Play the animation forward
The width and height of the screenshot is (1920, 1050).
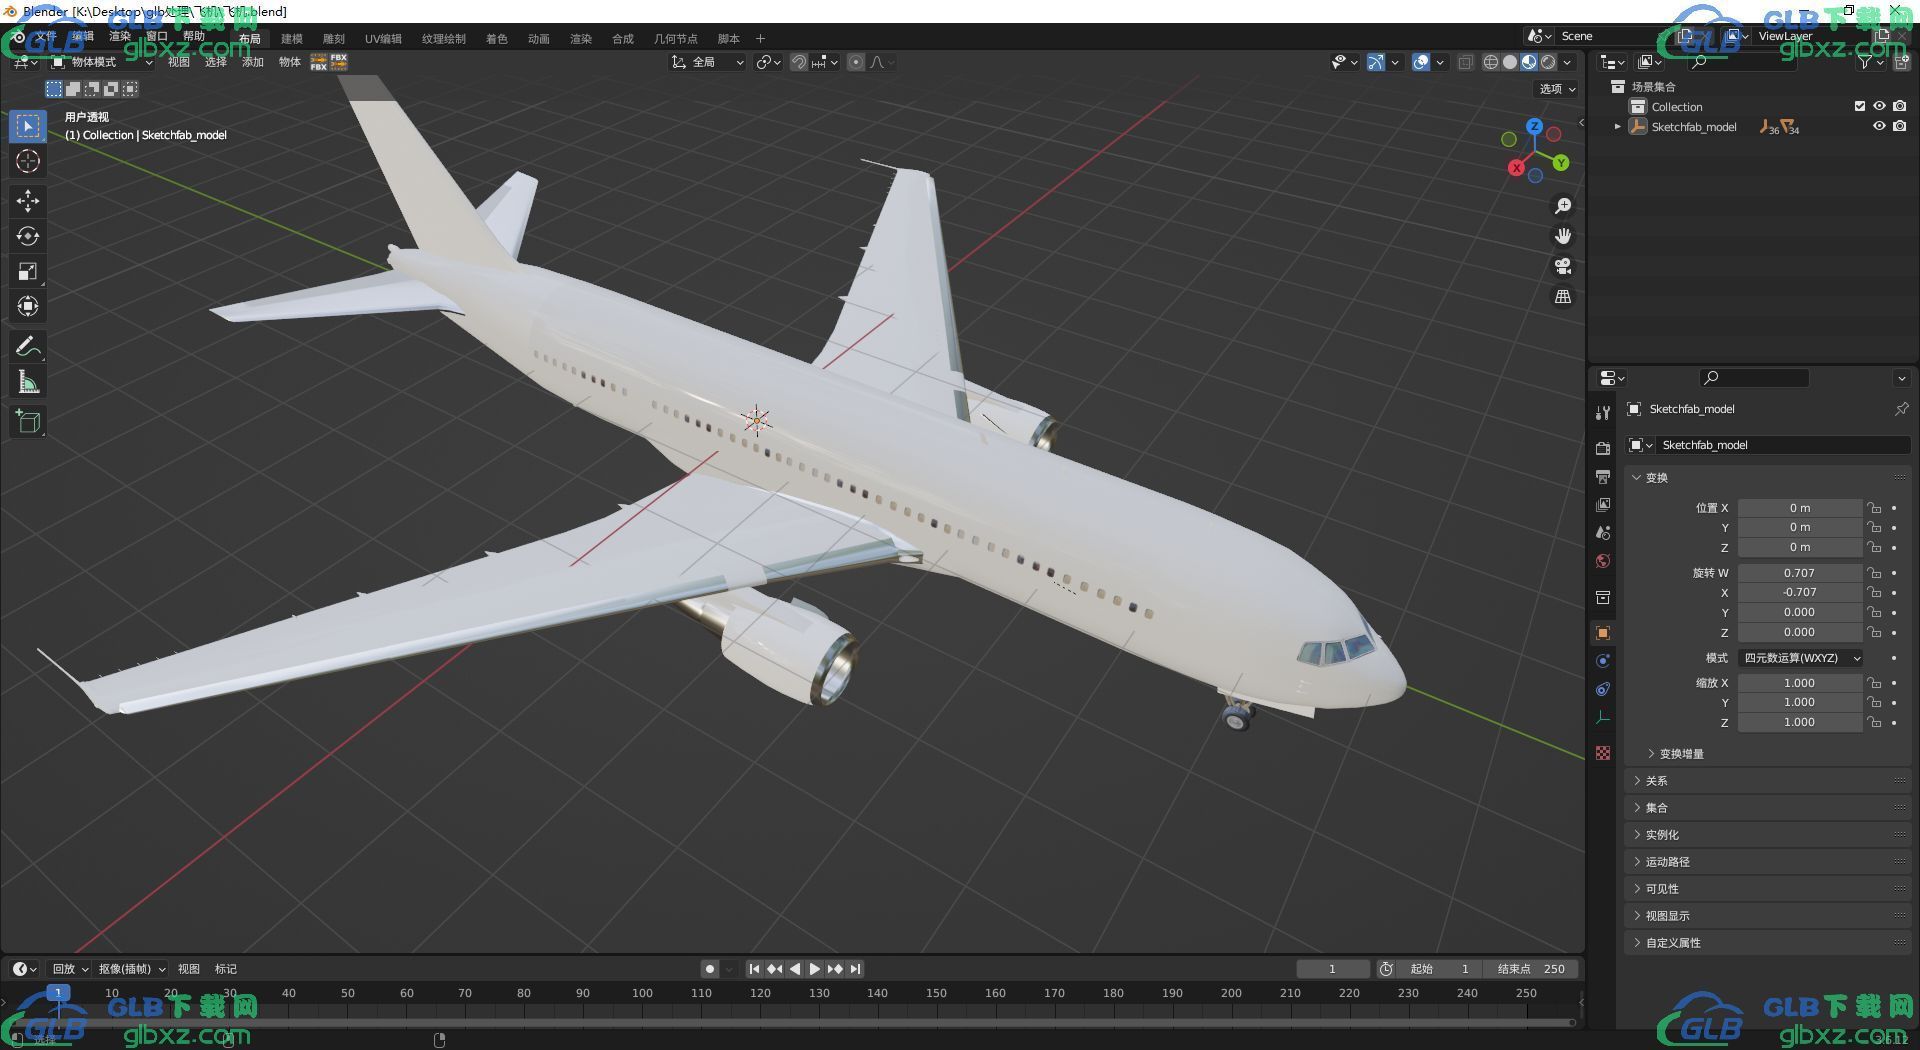[815, 969]
